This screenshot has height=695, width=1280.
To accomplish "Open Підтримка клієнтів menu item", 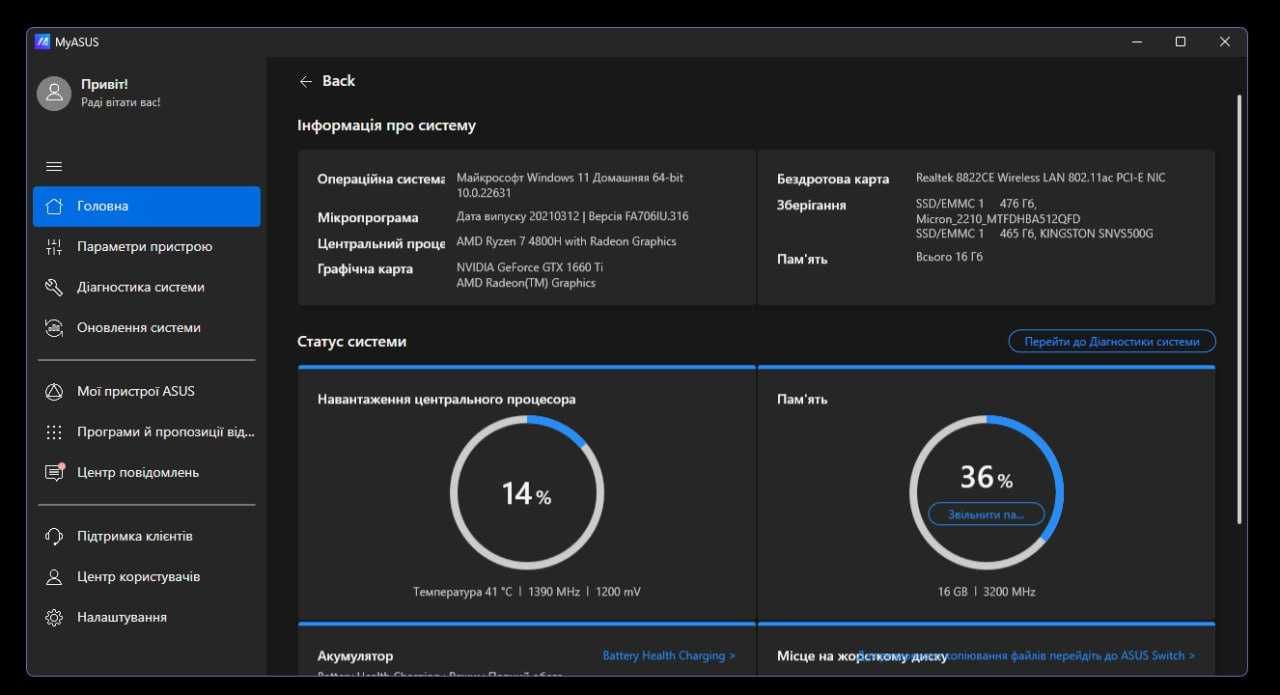I will pos(147,536).
